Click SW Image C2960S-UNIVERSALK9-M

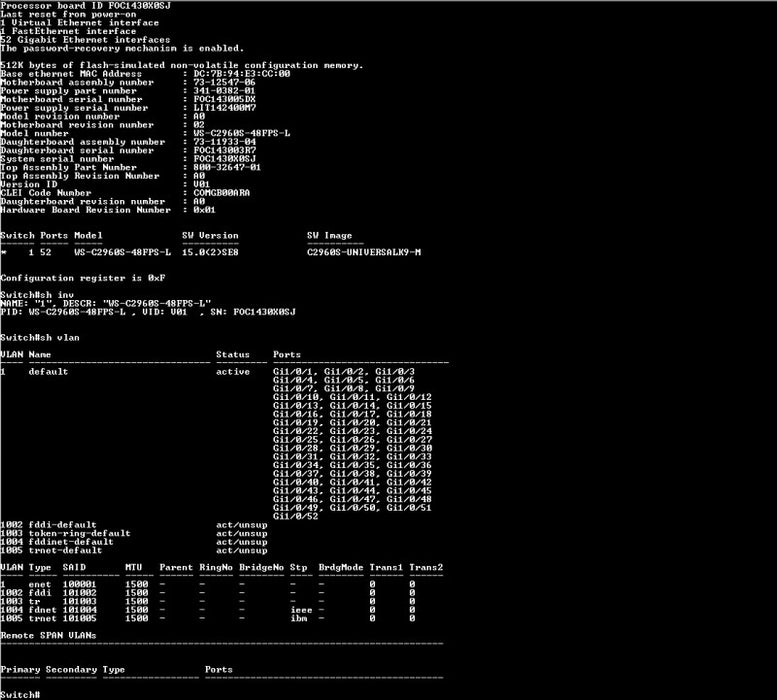(x=364, y=252)
